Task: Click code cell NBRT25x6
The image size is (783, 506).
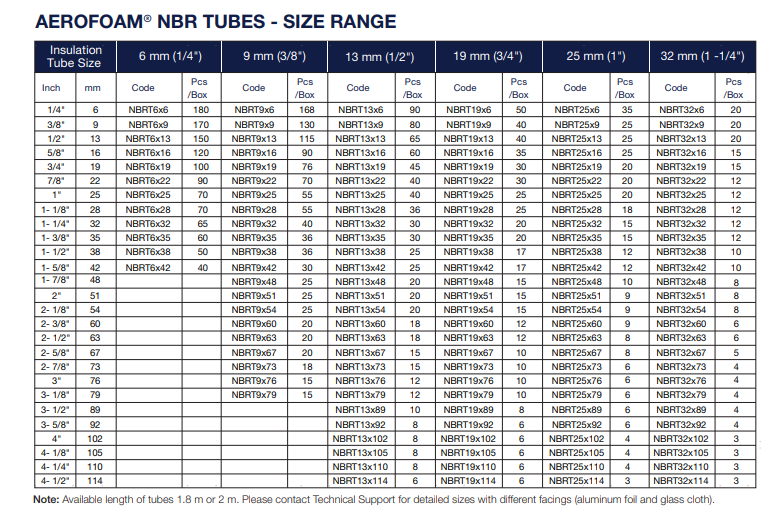Action: point(577,110)
